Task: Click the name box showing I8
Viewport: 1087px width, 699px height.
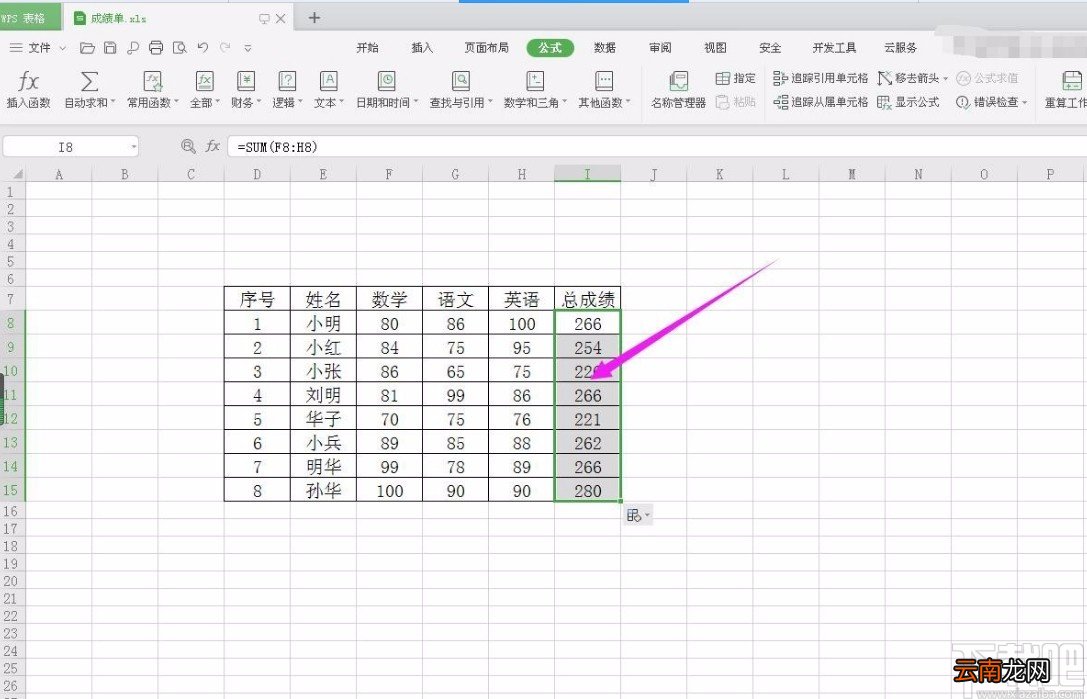Action: 66,147
